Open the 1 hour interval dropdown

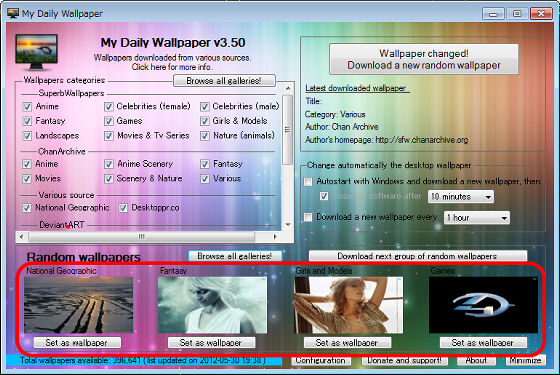tap(477, 218)
